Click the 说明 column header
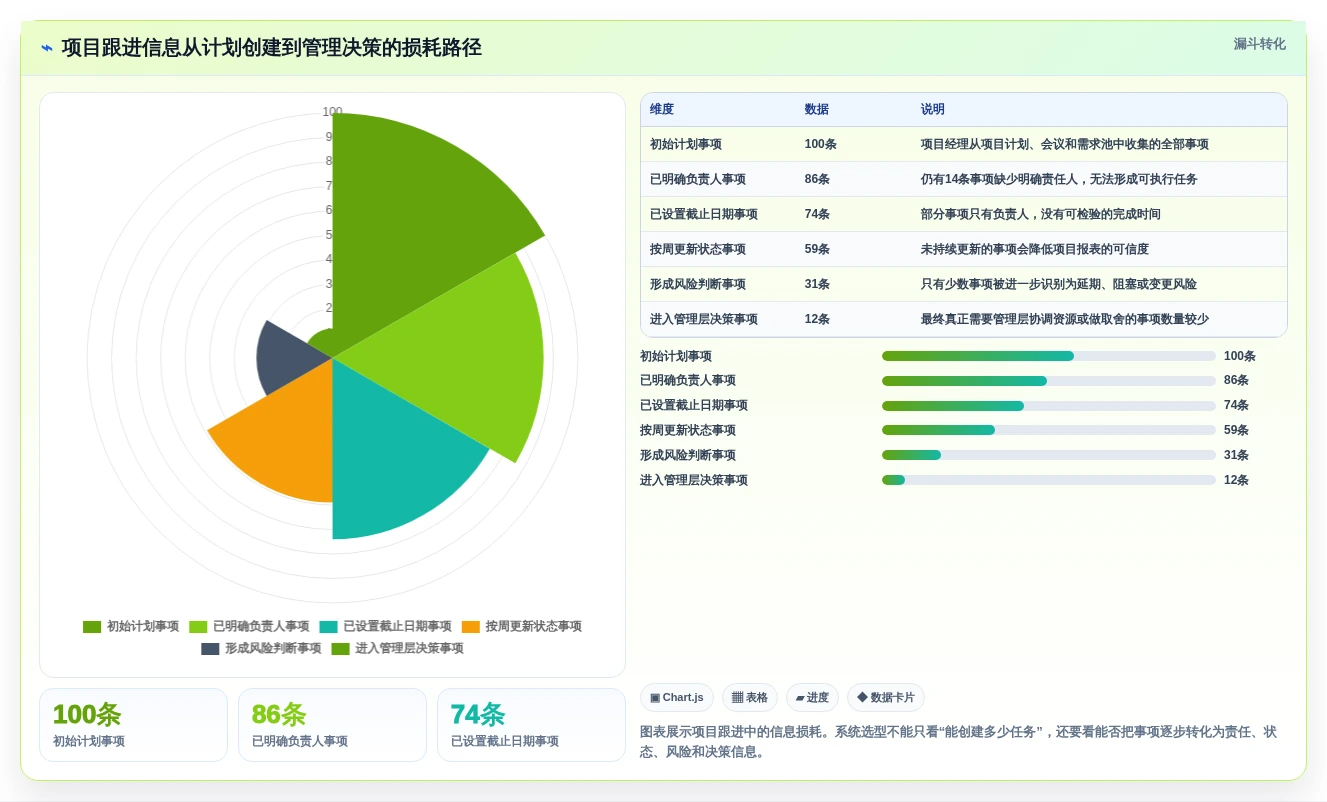This screenshot has width=1327, height=802. pyautogui.click(x=933, y=110)
